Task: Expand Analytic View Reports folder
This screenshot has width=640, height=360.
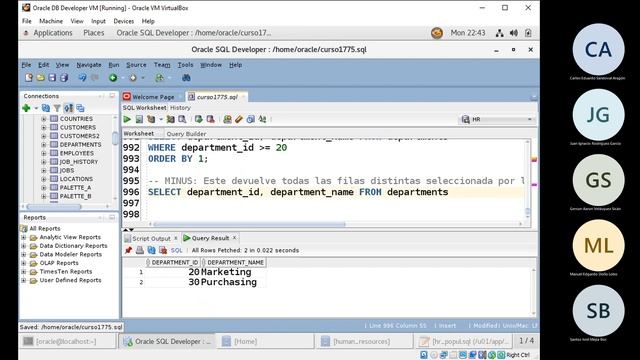Action: coord(24,237)
